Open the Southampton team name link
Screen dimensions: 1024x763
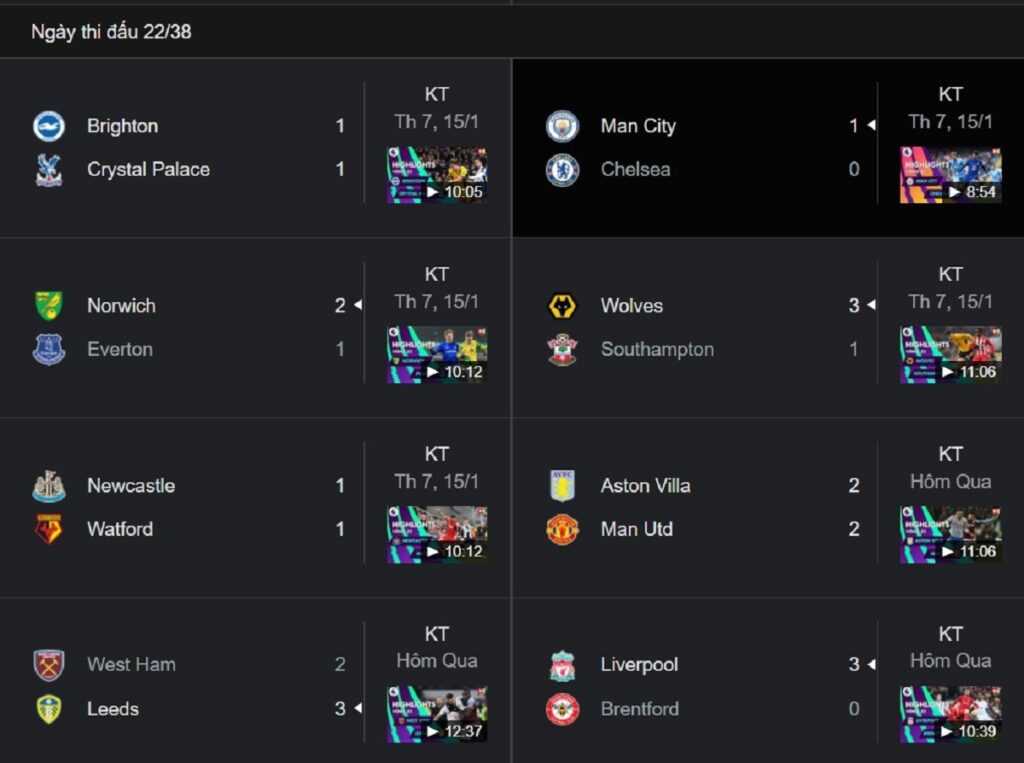tap(657, 349)
